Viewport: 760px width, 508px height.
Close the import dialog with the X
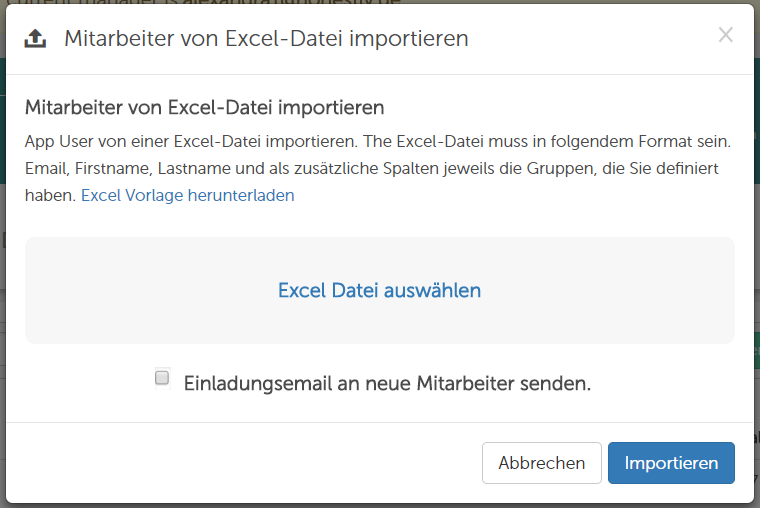(x=726, y=35)
